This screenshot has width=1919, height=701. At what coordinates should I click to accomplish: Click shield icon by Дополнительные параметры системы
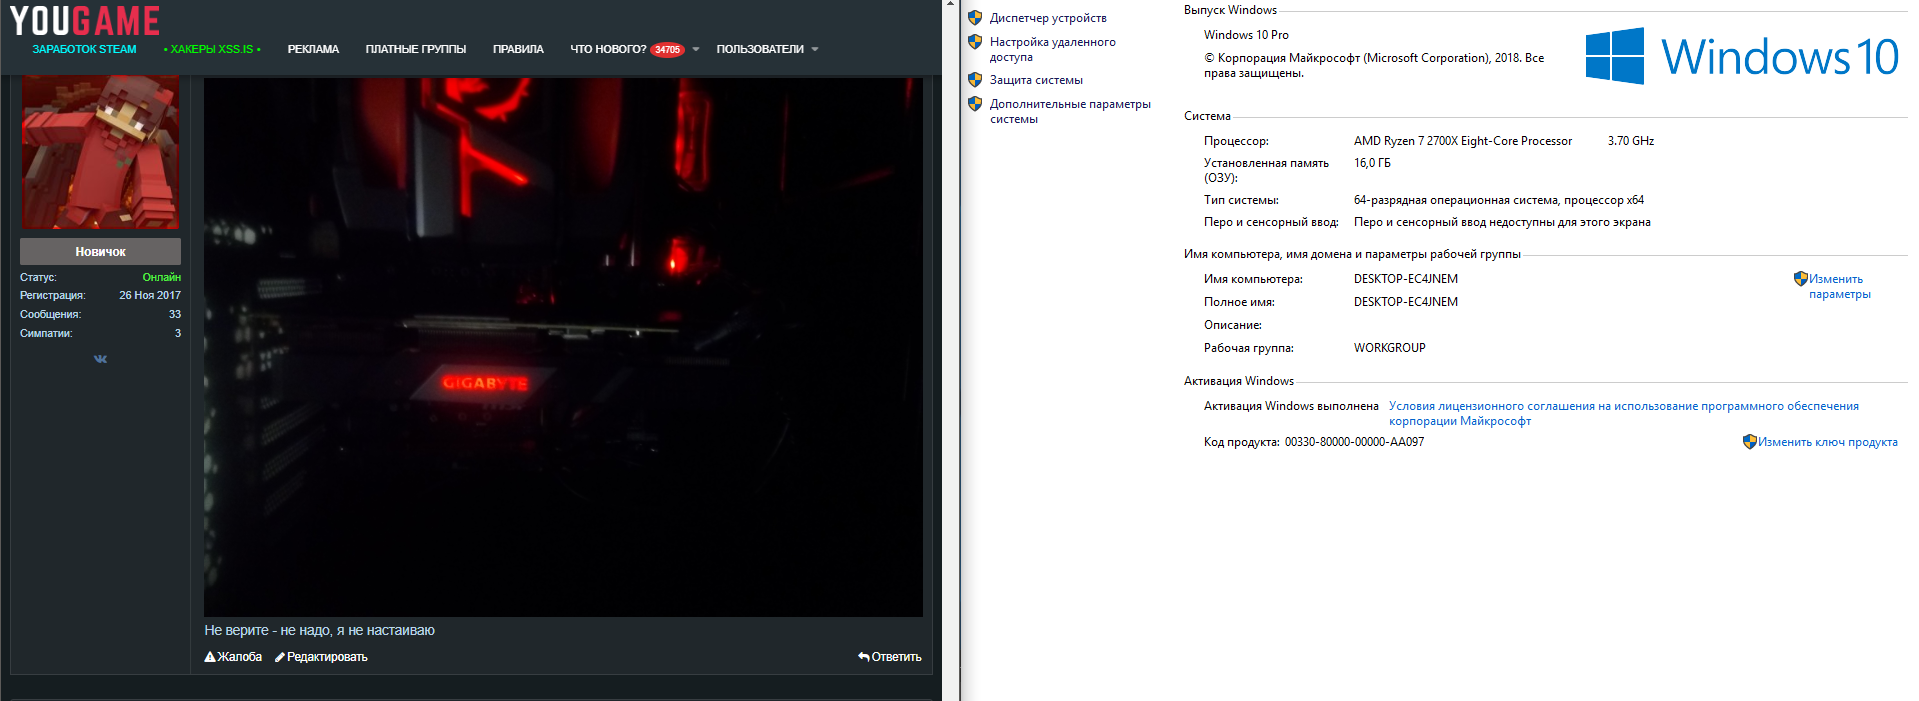(x=975, y=104)
